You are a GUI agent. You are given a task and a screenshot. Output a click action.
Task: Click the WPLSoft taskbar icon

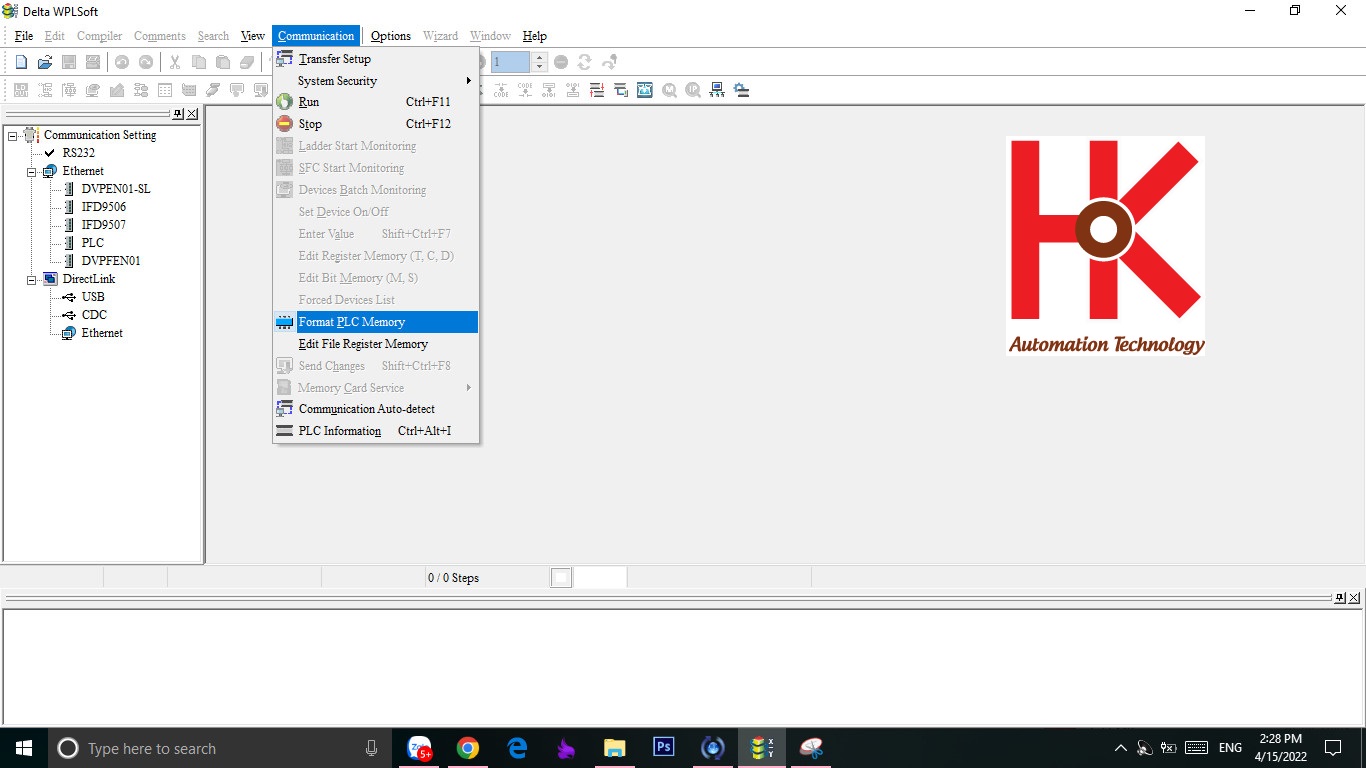click(x=762, y=748)
